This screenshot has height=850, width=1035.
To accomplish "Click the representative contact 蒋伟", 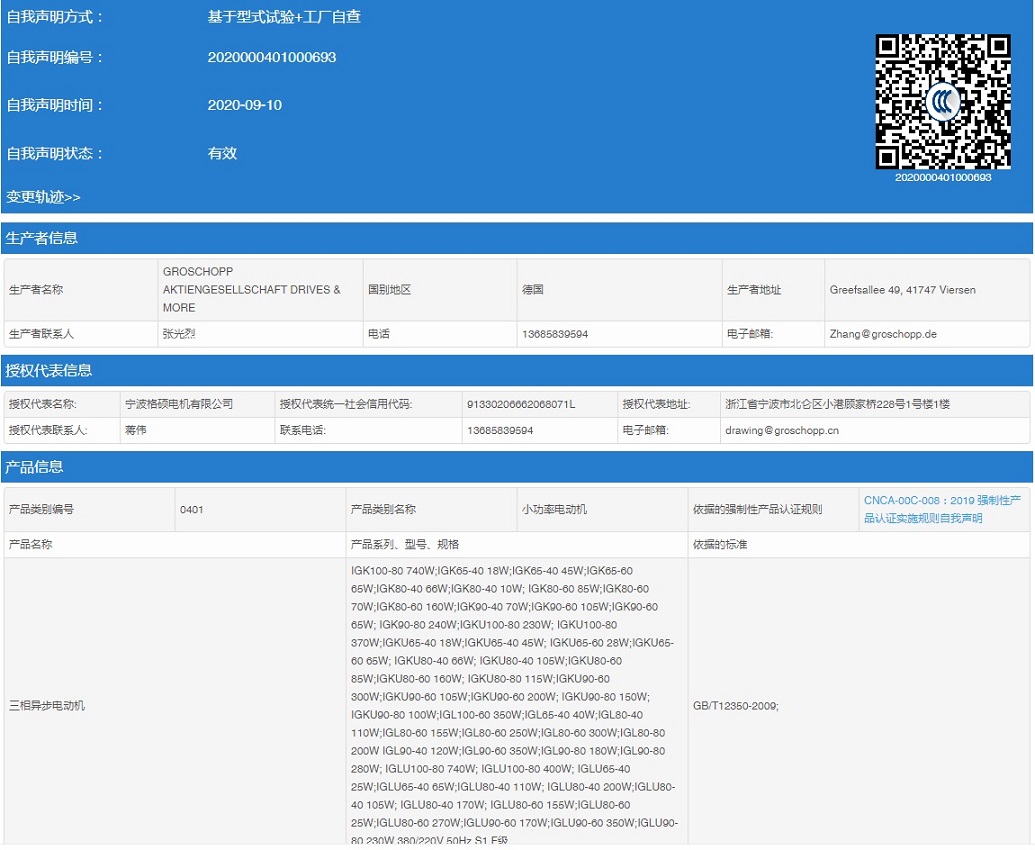I will click(x=135, y=430).
